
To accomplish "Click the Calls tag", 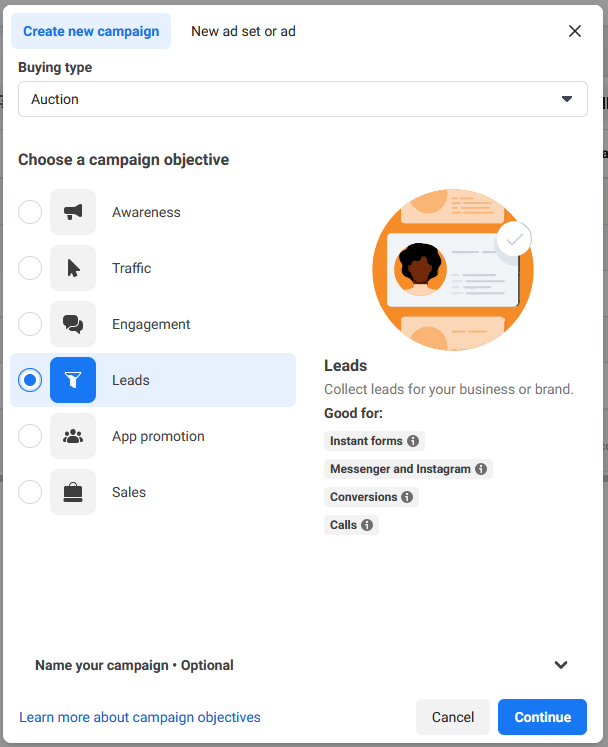I will click(351, 525).
